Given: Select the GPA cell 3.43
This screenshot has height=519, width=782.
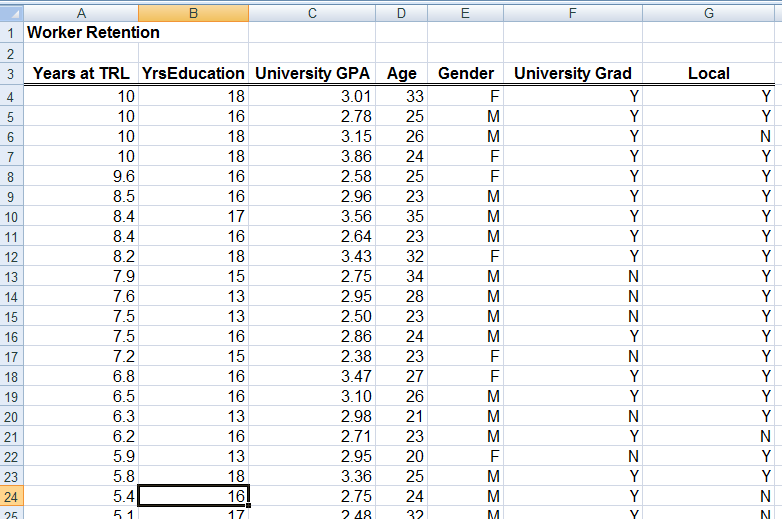Looking at the screenshot, I should click(312, 256).
